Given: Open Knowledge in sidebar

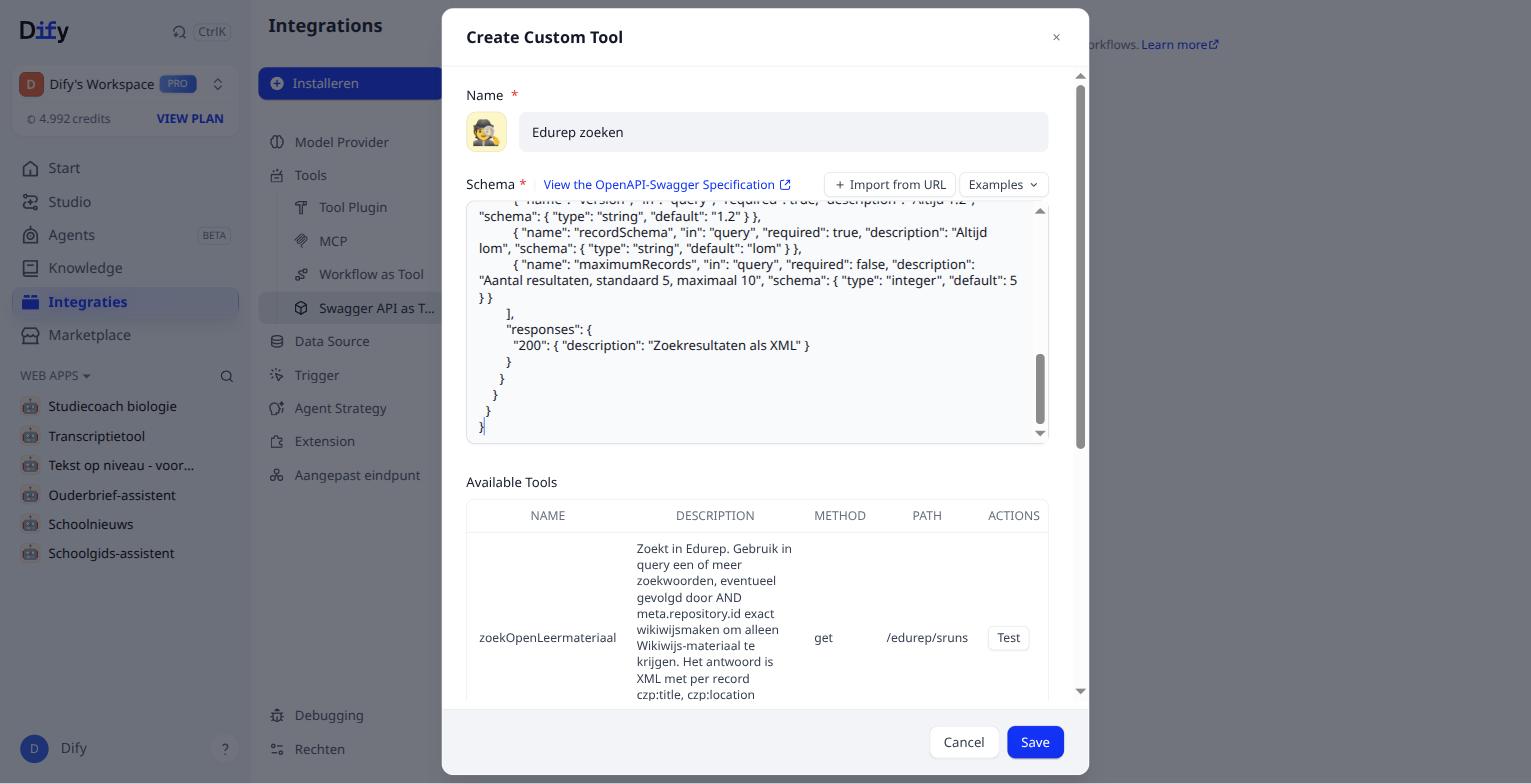Looking at the screenshot, I should (125, 268).
